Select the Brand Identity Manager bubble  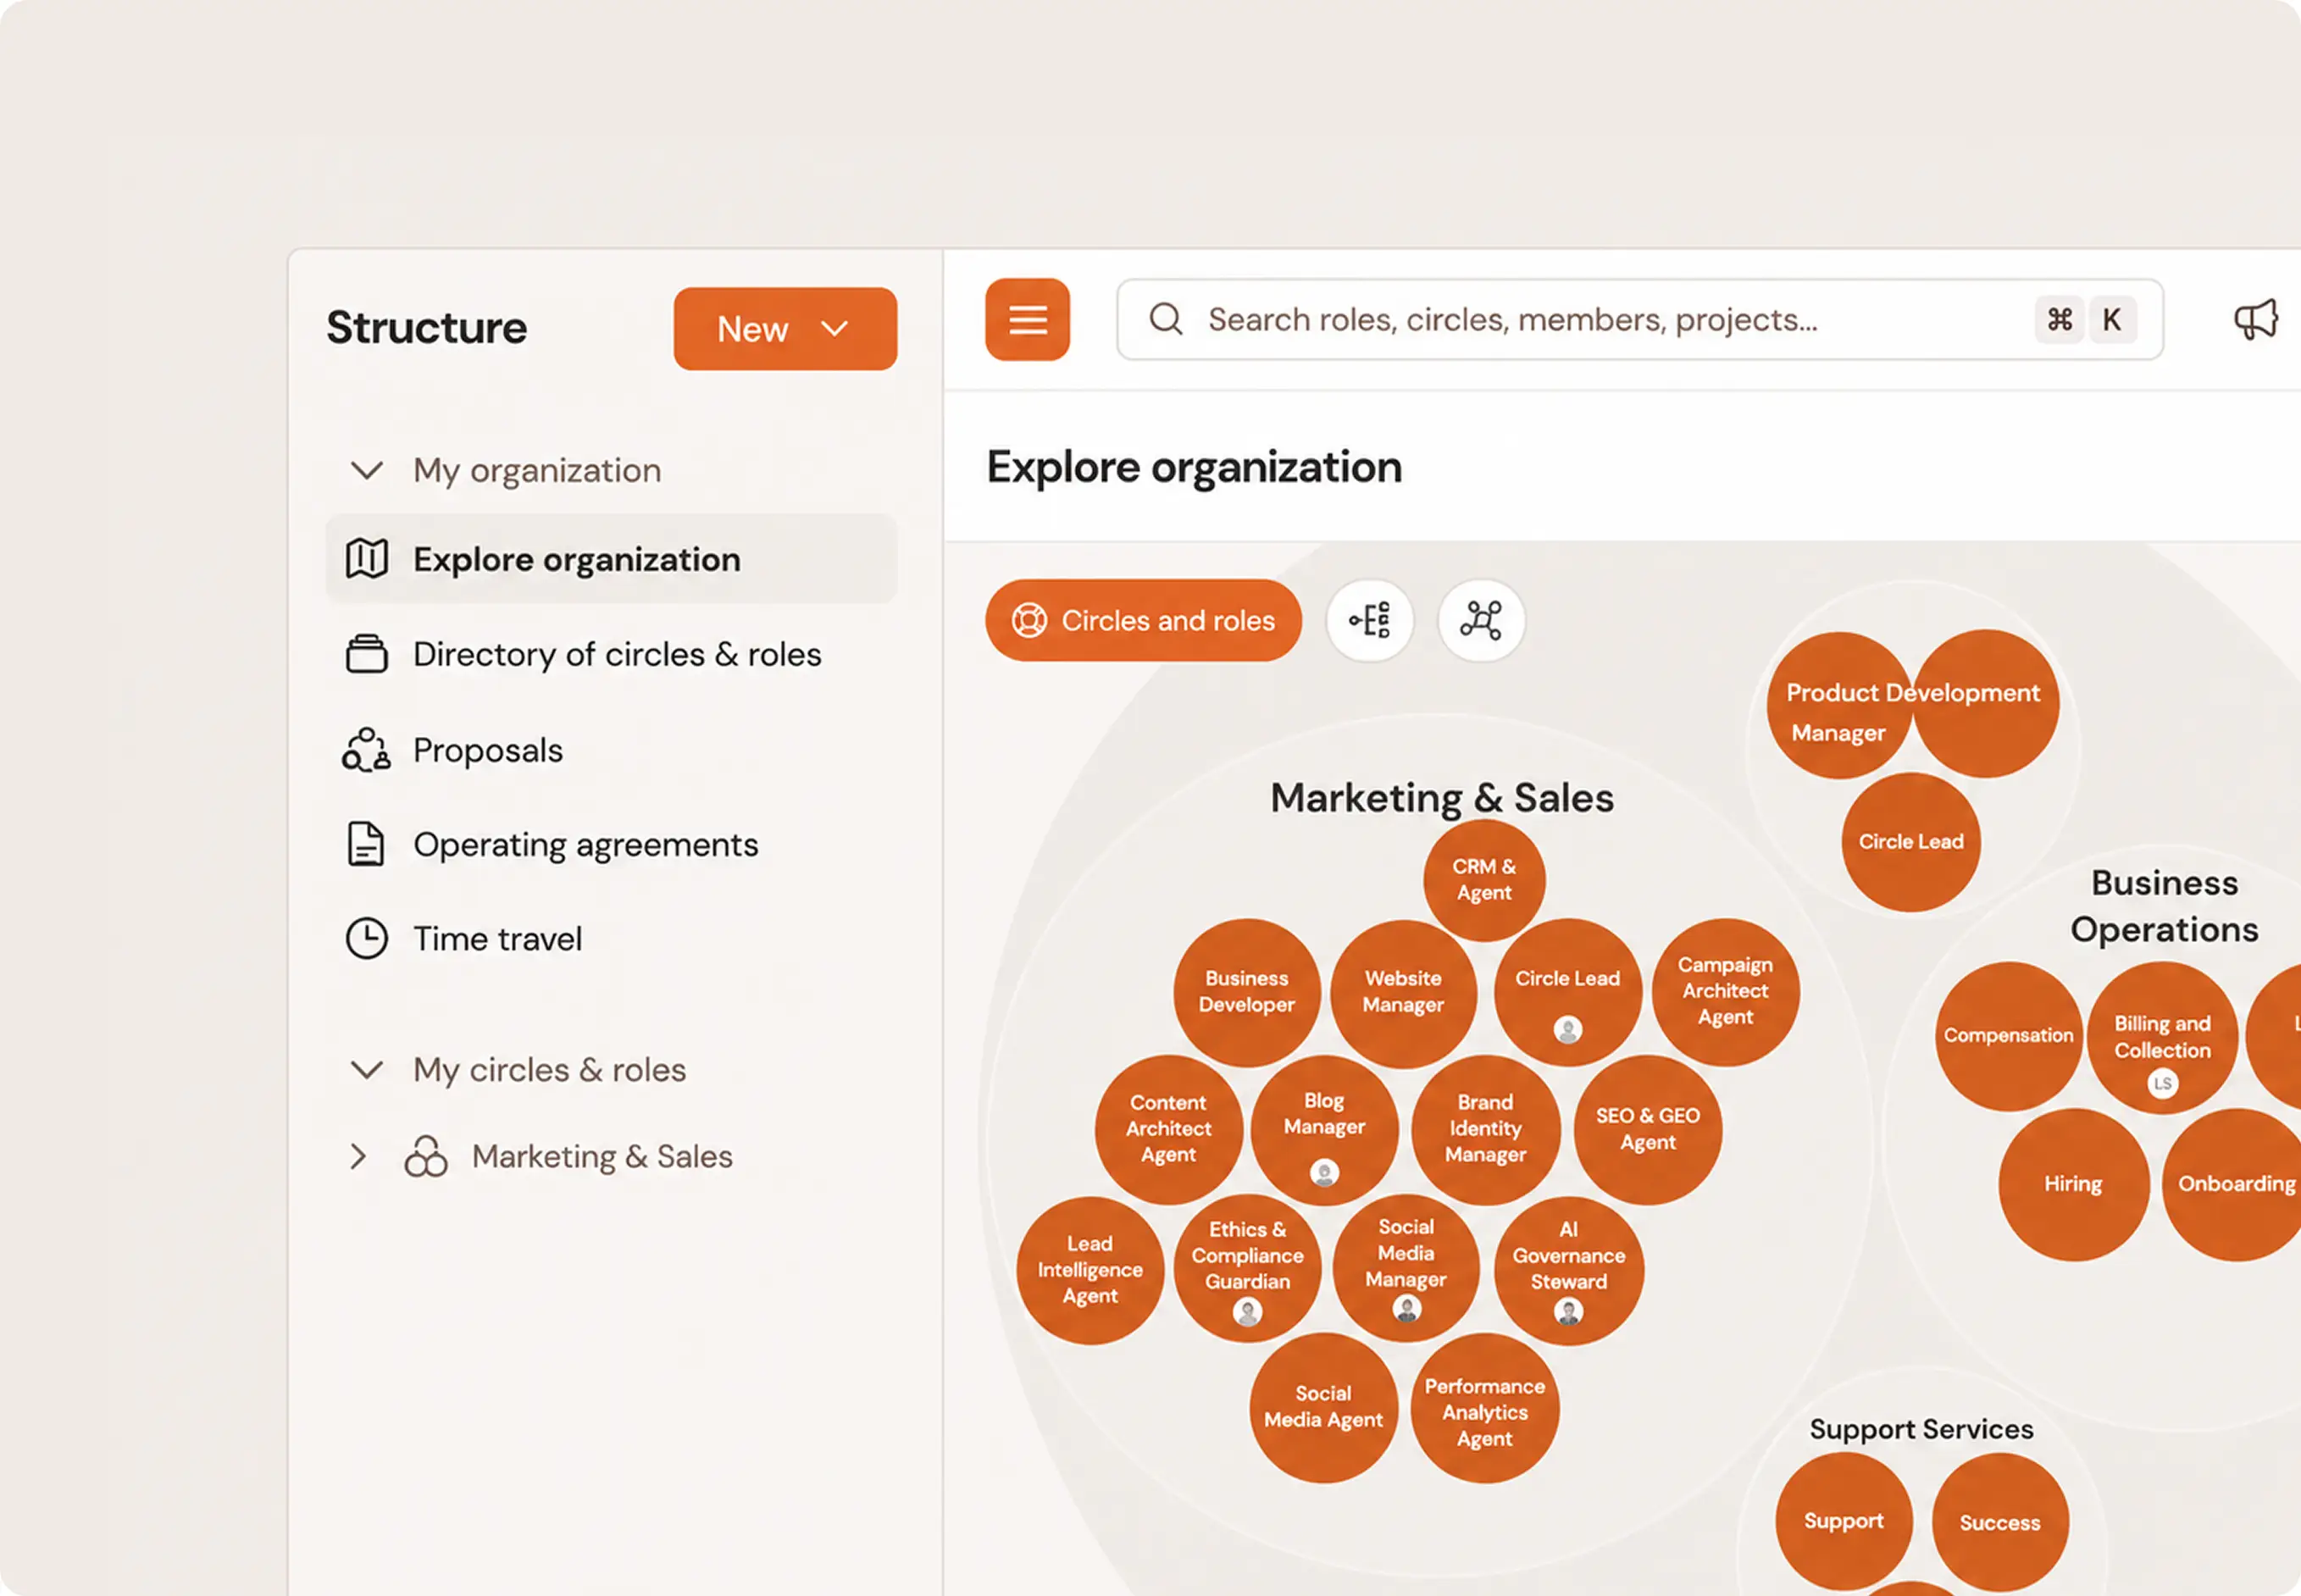[1486, 1129]
